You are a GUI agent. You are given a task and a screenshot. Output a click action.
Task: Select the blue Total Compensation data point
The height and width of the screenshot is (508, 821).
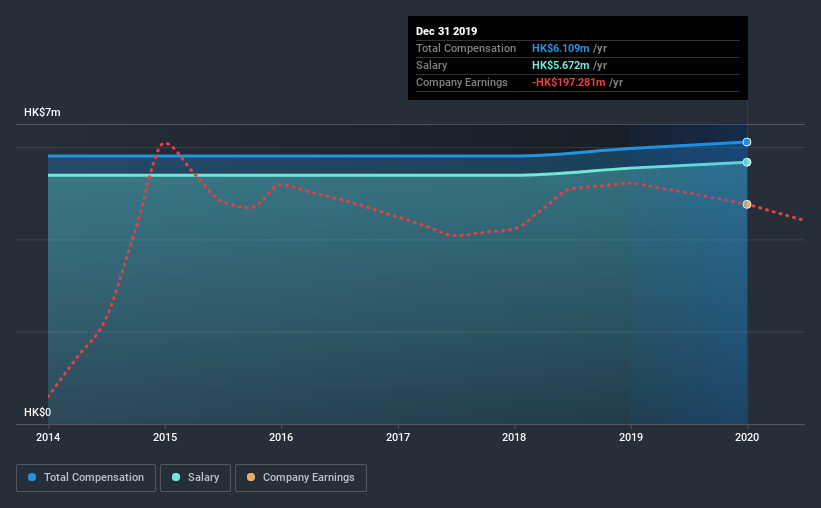747,142
